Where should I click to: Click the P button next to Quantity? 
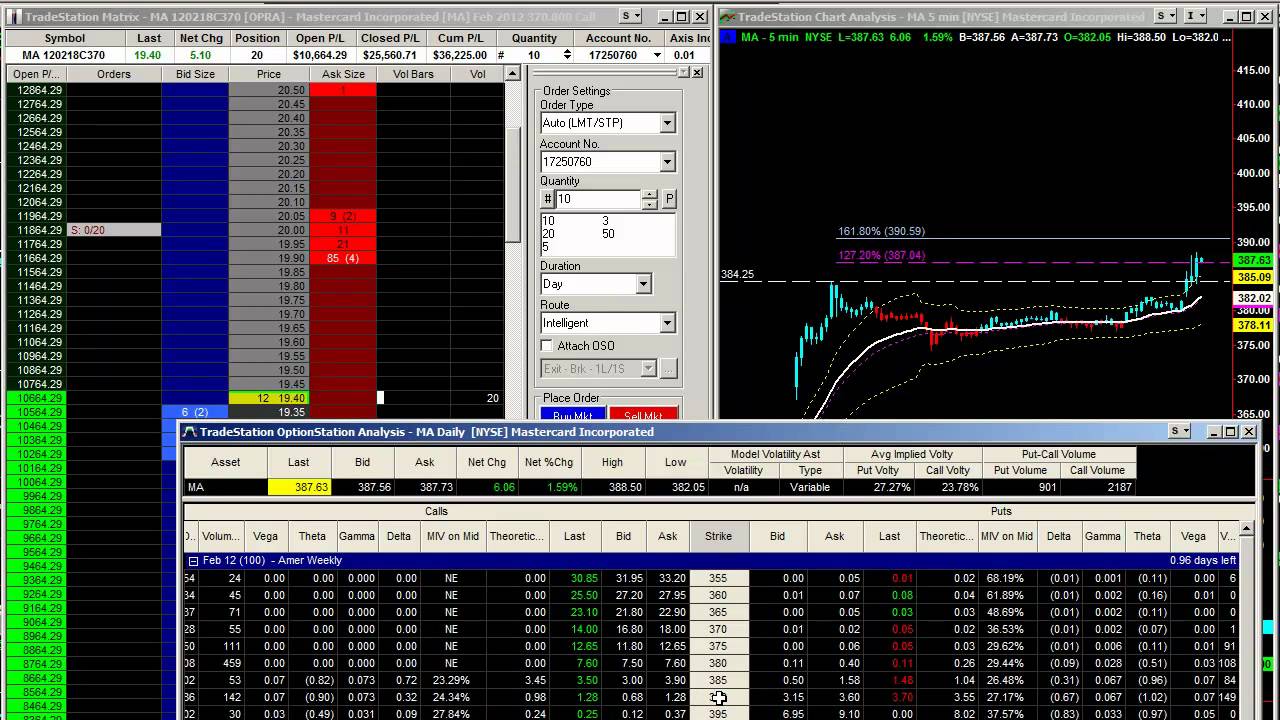coord(669,199)
